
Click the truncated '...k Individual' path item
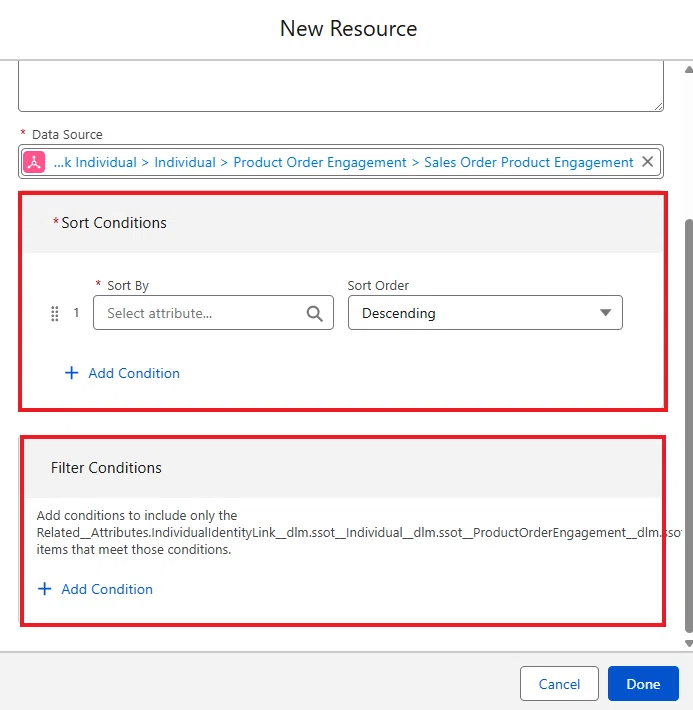95,162
